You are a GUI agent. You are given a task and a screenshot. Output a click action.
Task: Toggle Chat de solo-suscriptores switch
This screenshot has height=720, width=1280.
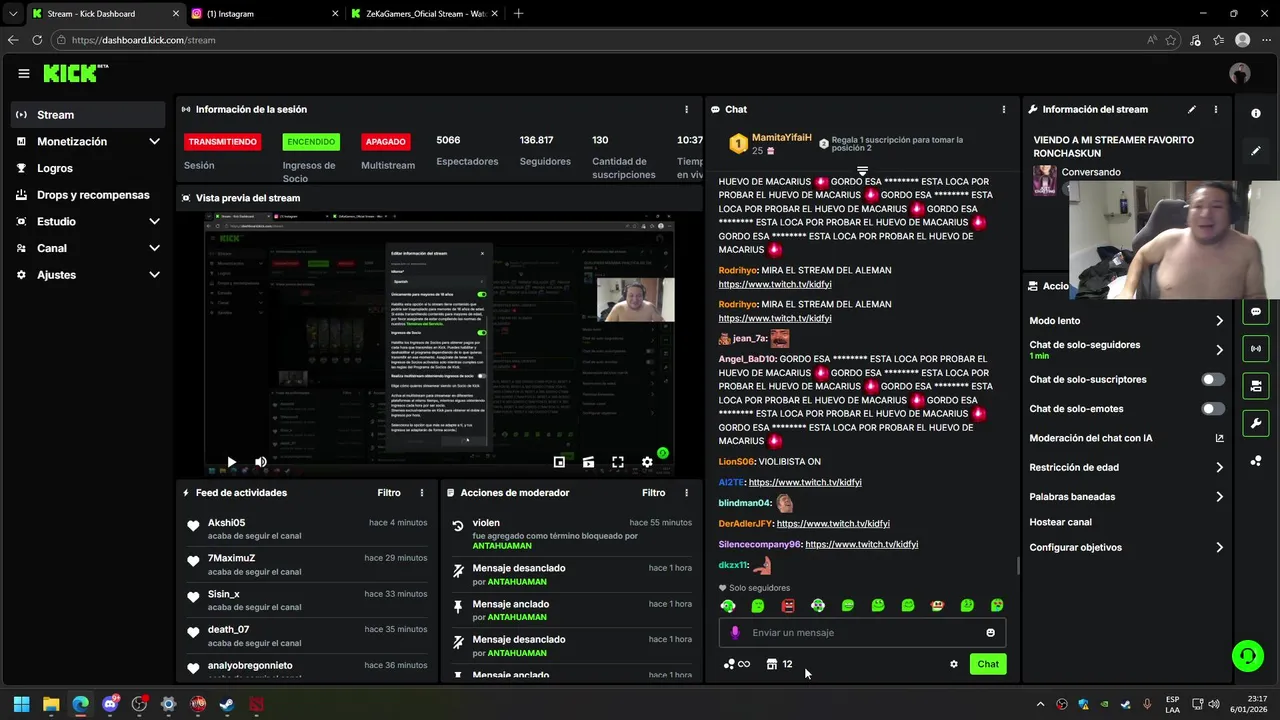coord(1213,380)
